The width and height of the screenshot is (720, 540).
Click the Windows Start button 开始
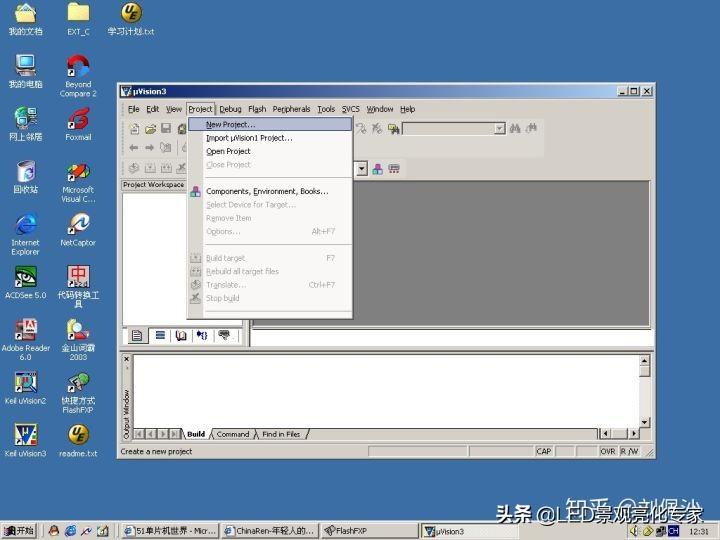tap(19, 531)
